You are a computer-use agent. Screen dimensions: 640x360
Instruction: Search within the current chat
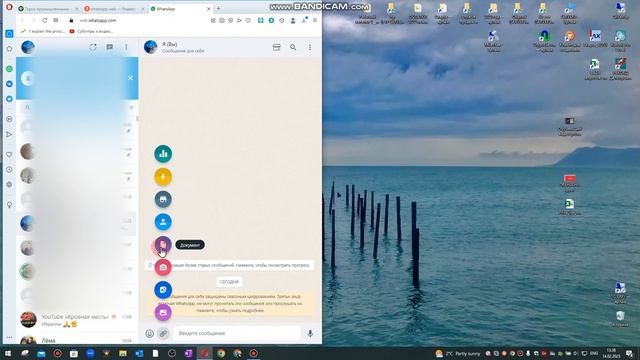click(x=293, y=47)
